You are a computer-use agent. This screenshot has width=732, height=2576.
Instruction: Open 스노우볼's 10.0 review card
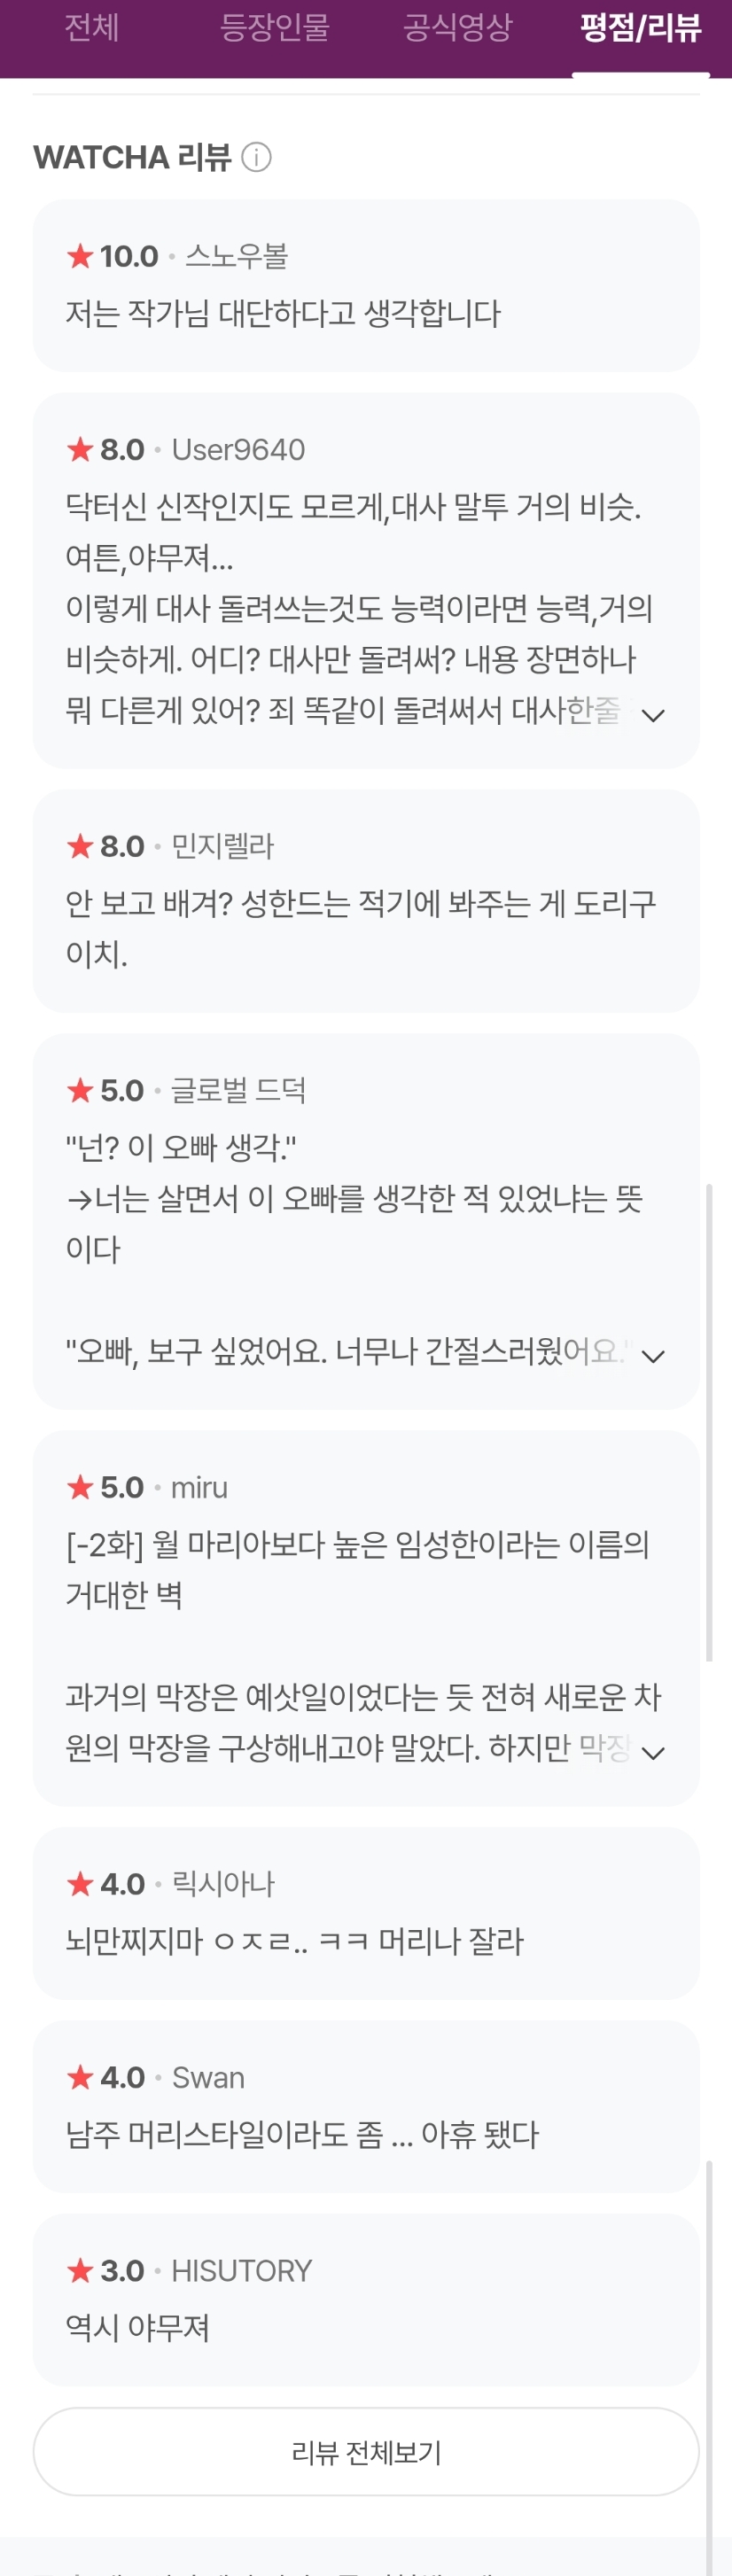coord(365,286)
